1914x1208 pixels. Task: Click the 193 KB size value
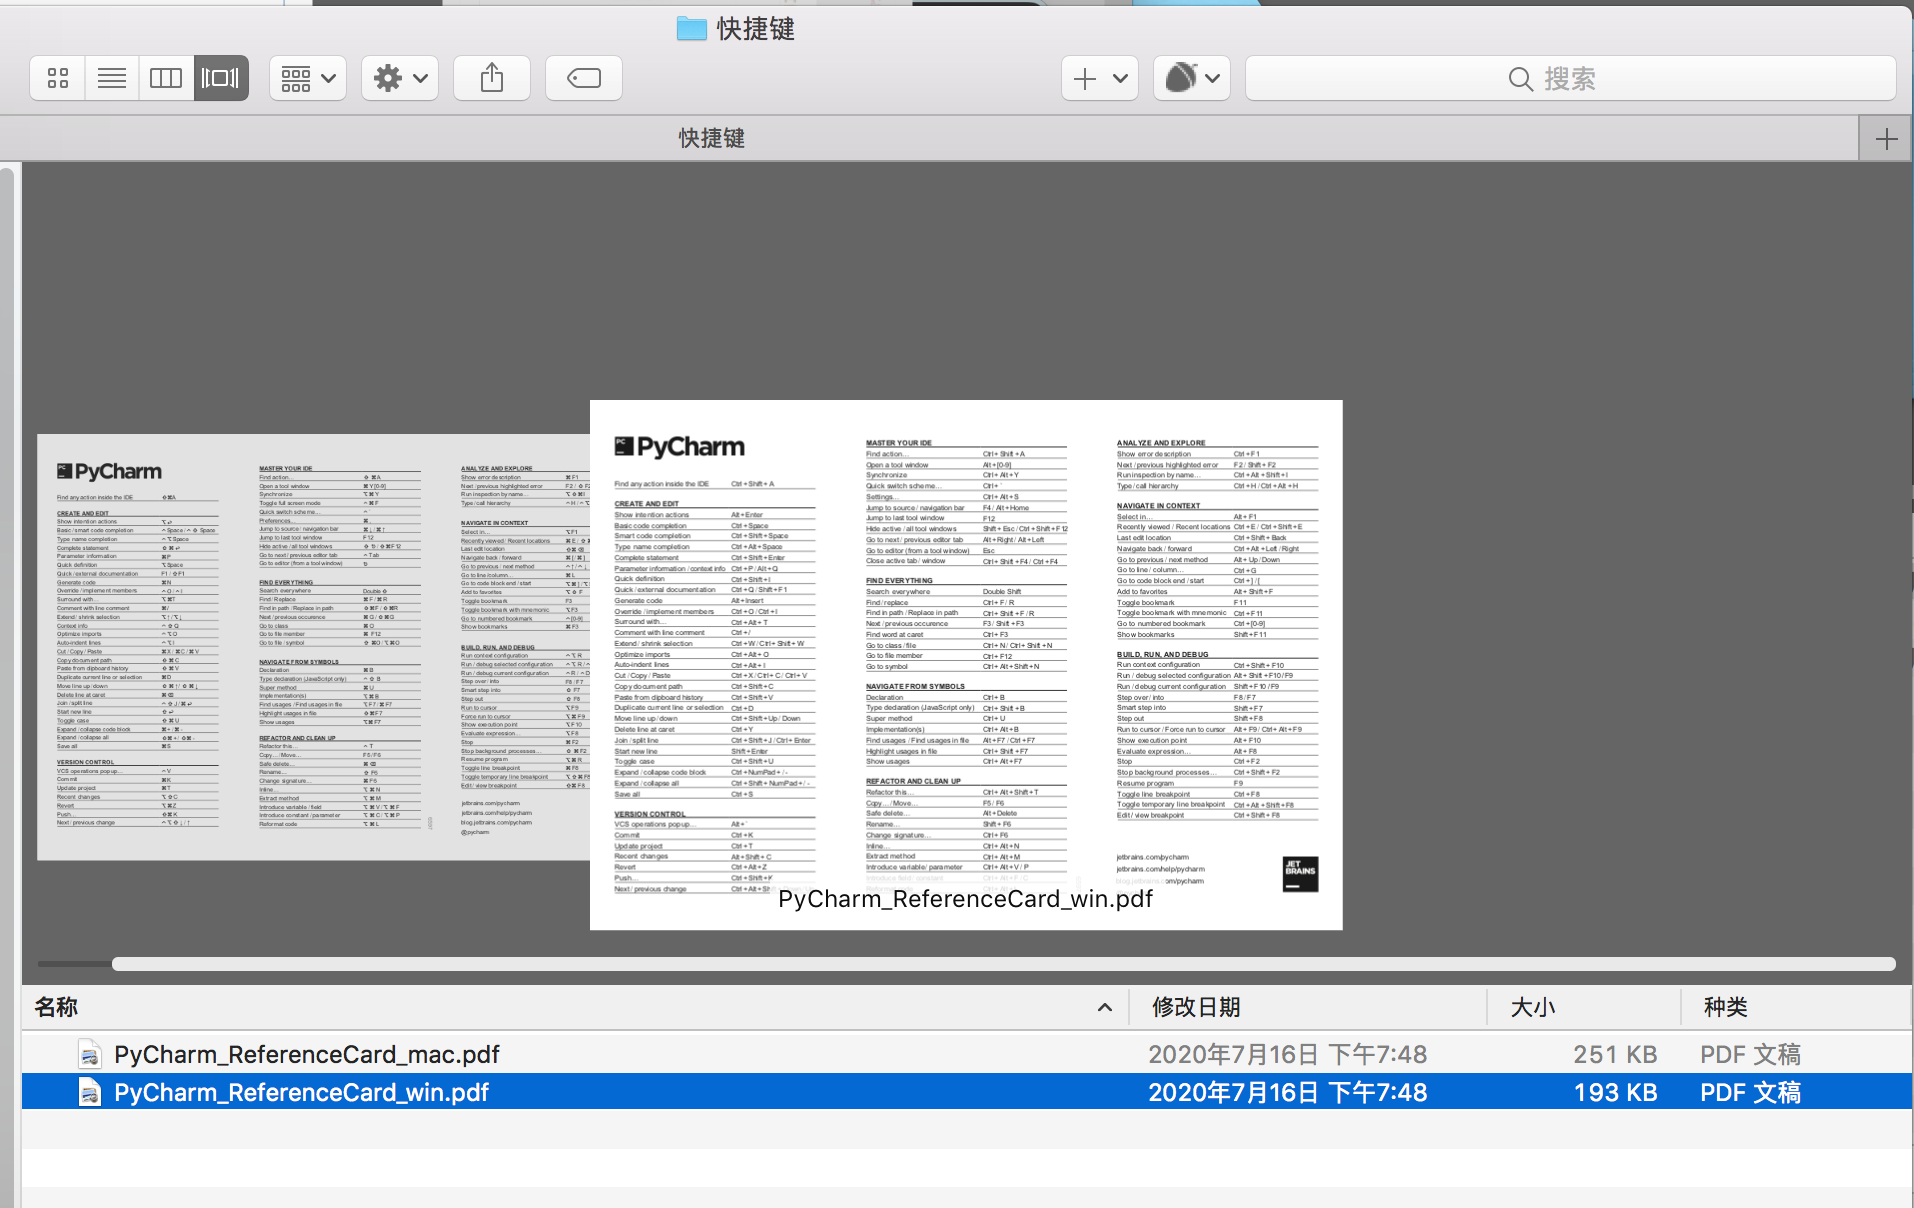pyautogui.click(x=1615, y=1092)
